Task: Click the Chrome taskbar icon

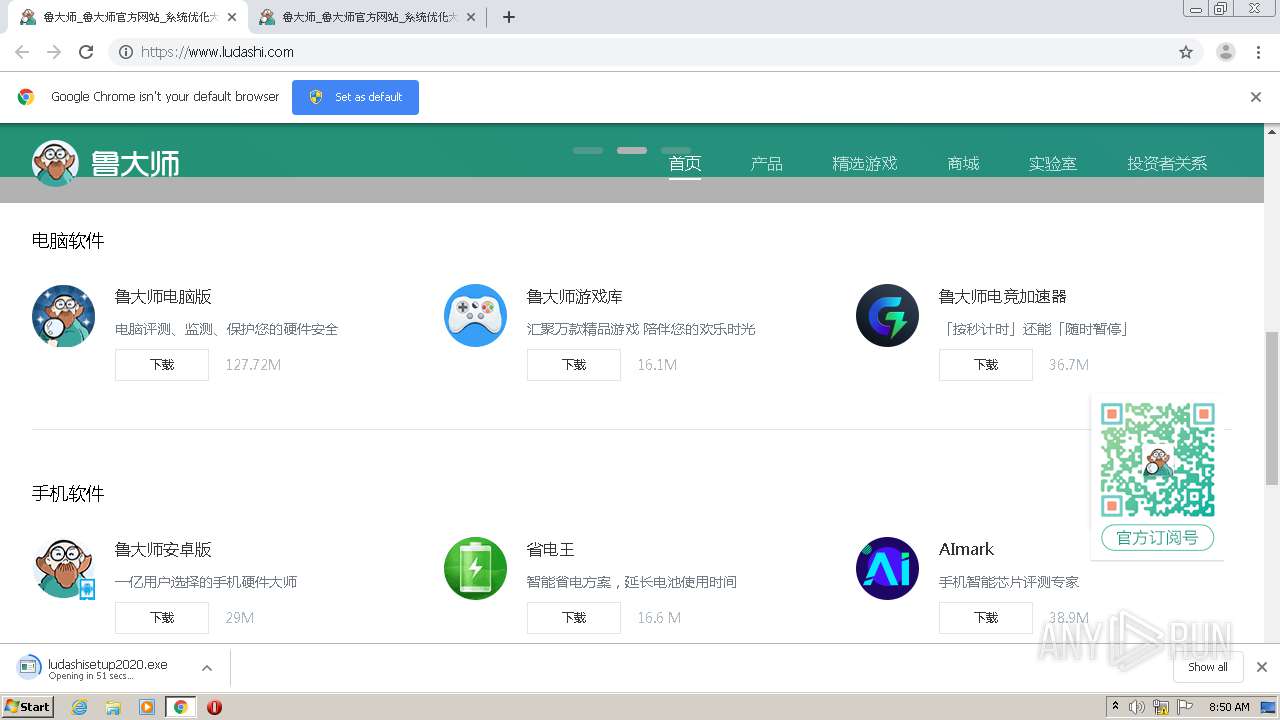Action: click(181, 707)
